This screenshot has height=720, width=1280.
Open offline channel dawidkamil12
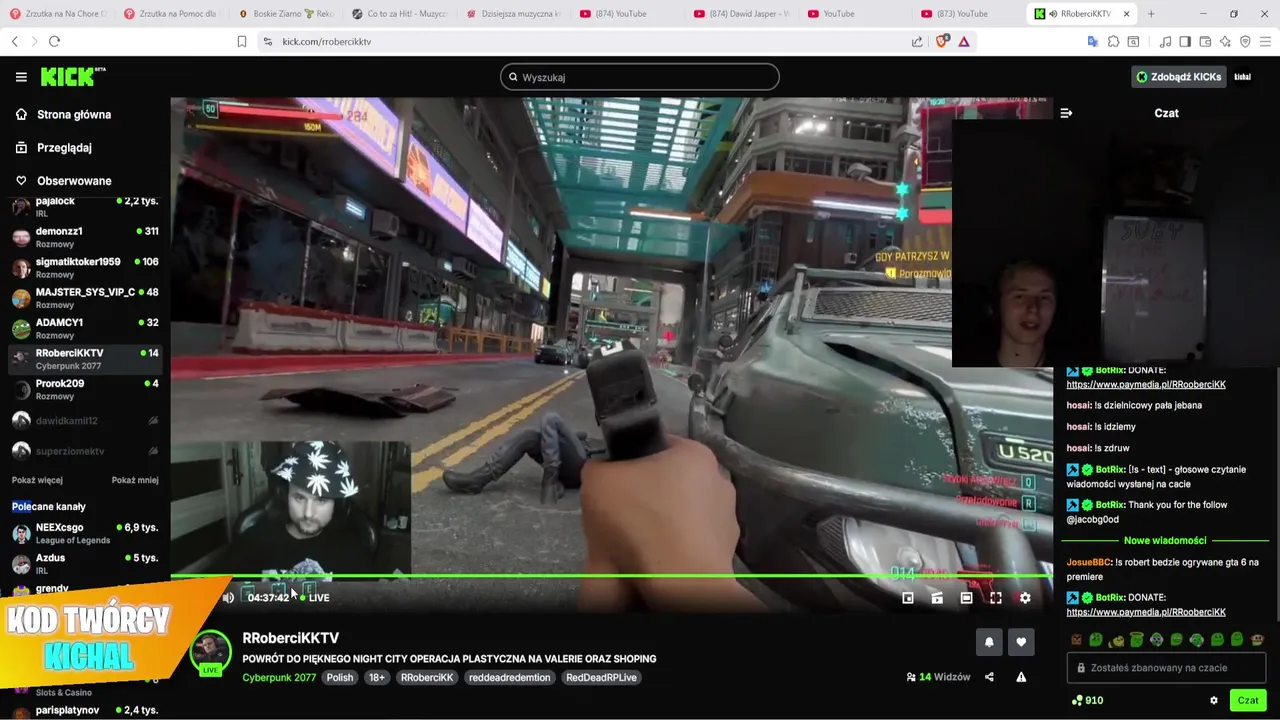click(85, 421)
